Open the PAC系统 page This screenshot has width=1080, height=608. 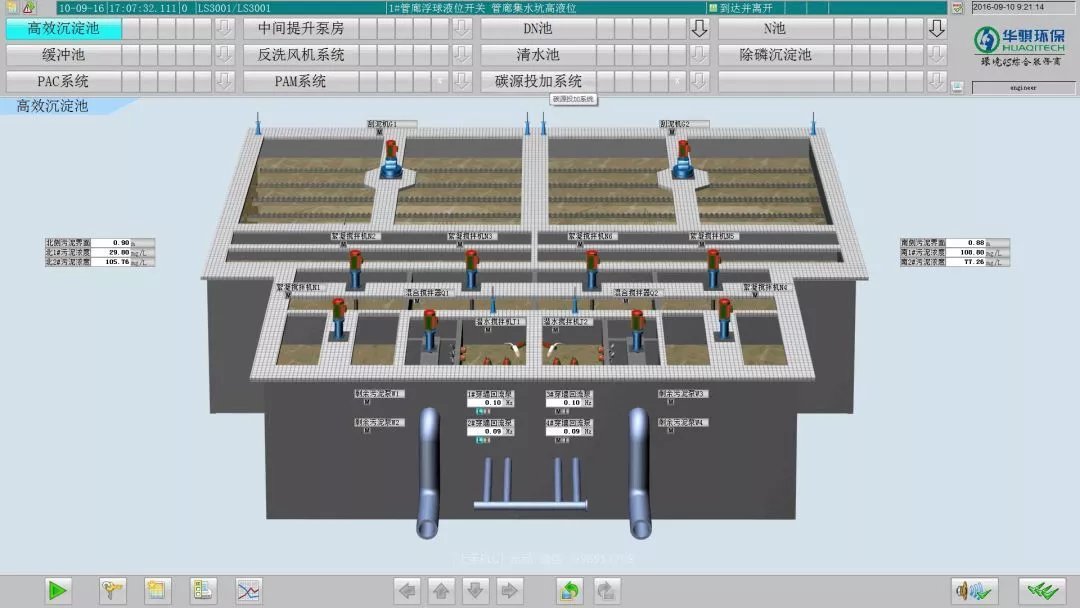point(64,81)
